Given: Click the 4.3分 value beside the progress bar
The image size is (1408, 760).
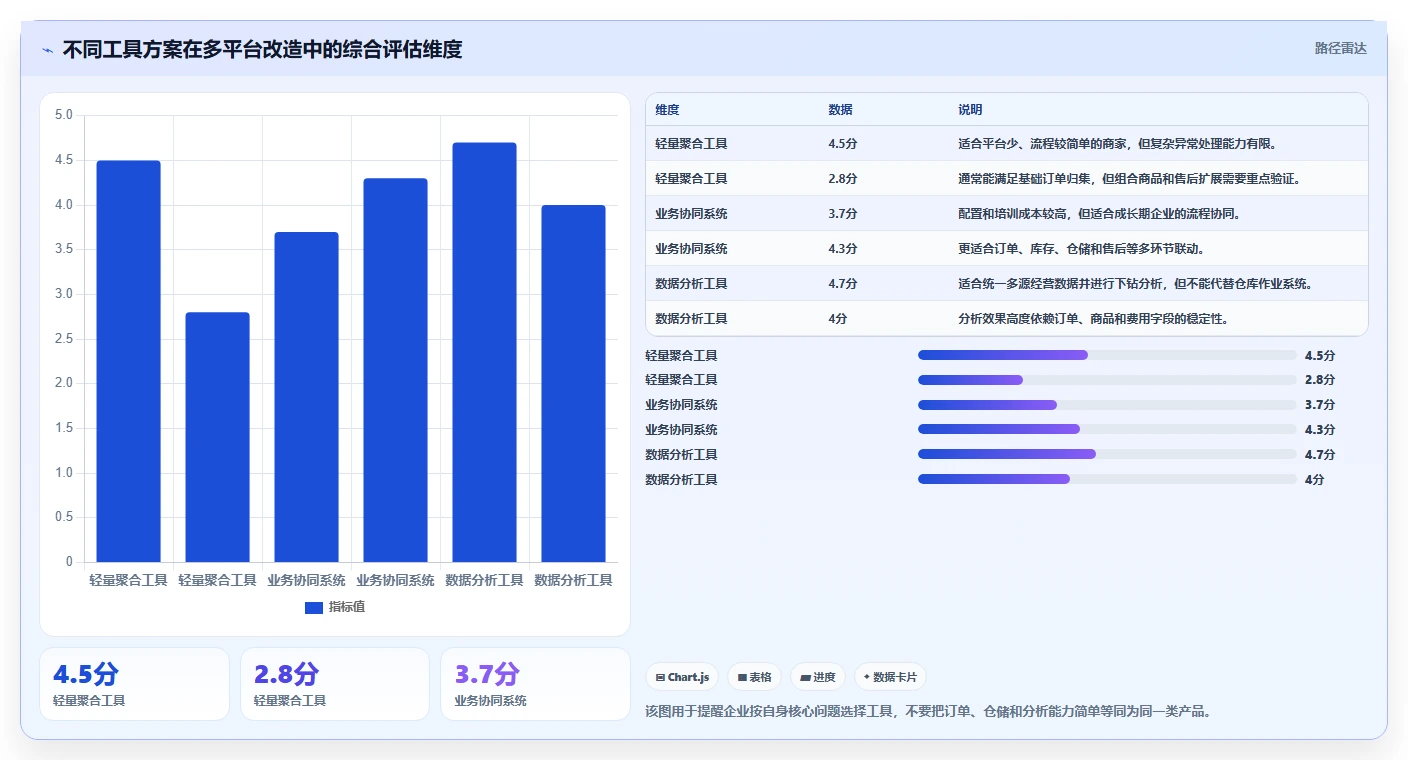Looking at the screenshot, I should click(1320, 429).
